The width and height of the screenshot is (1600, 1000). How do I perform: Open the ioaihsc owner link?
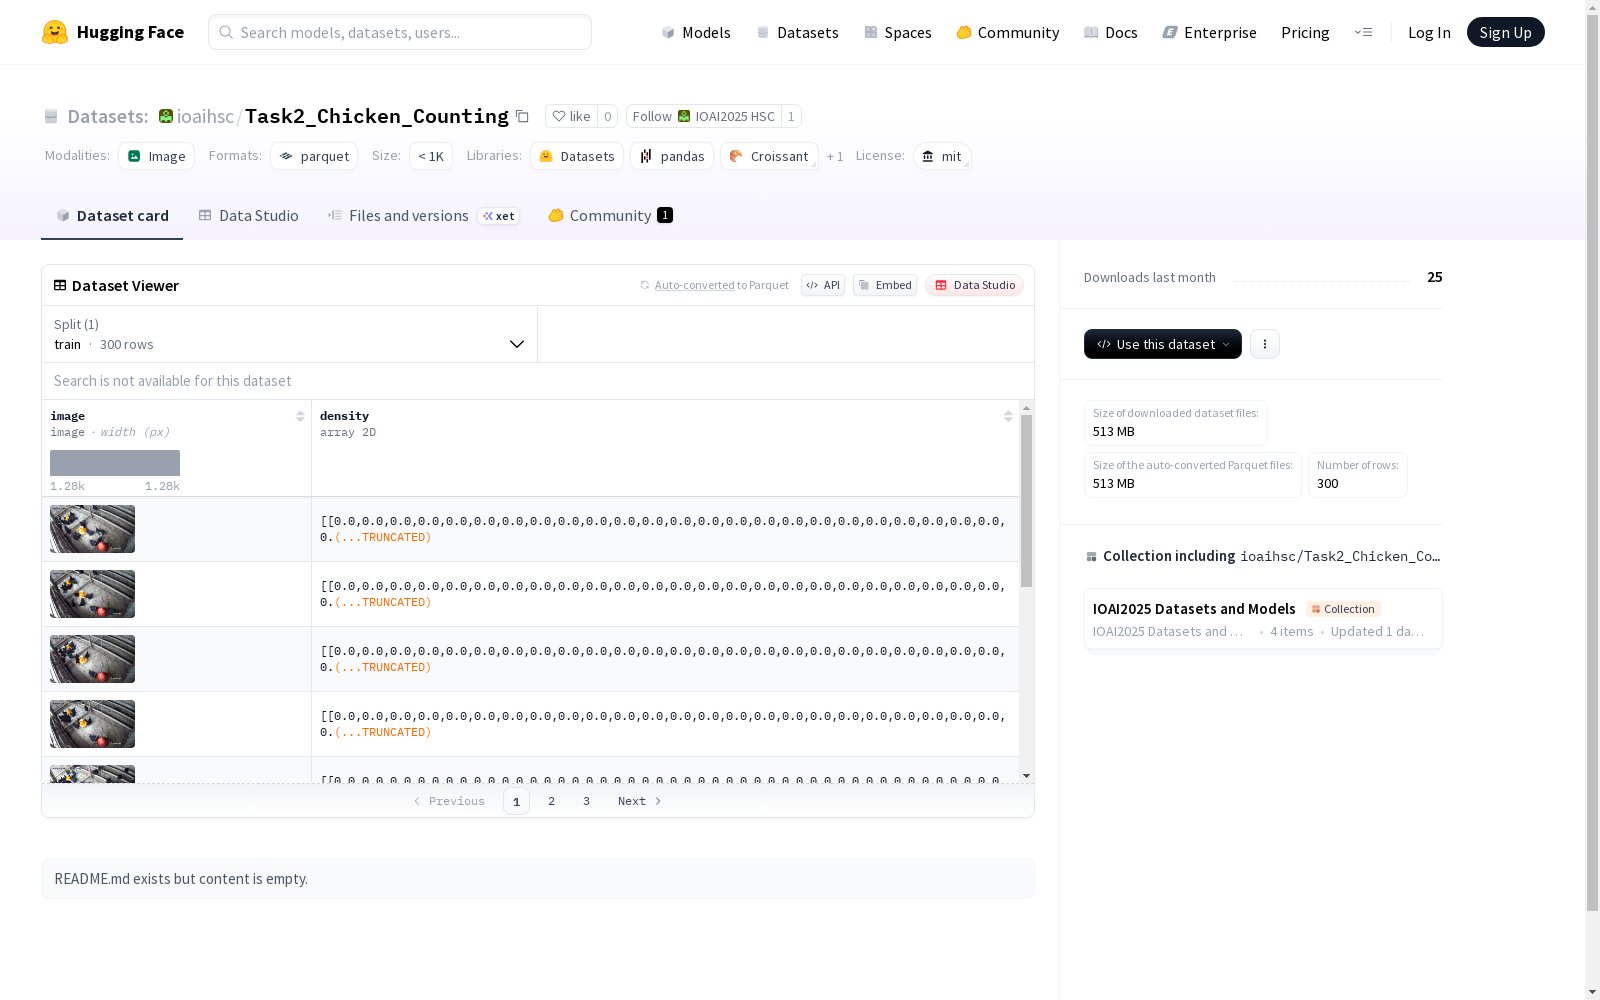tap(205, 116)
